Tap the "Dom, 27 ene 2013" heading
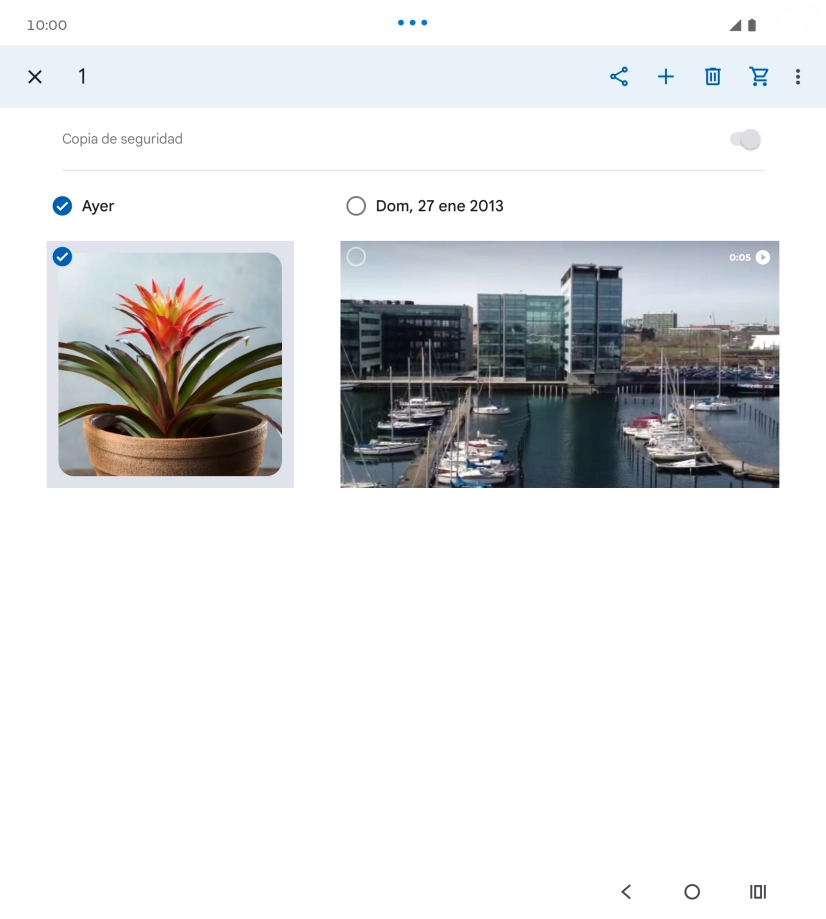826x919 pixels. click(440, 206)
